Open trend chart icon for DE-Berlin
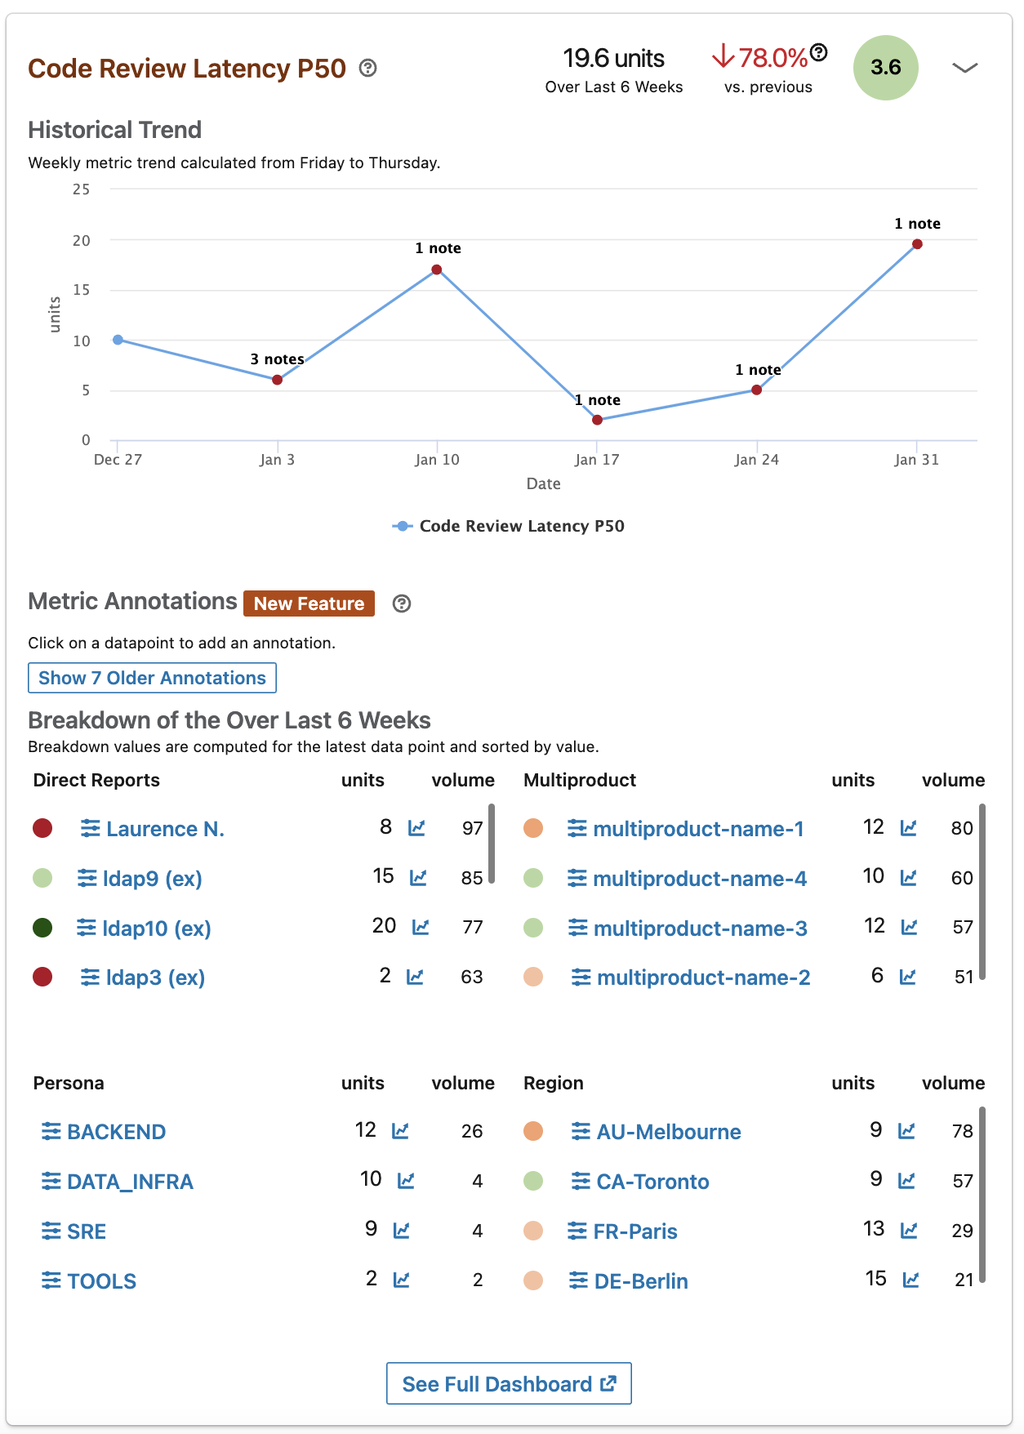1024x1434 pixels. (x=911, y=1280)
